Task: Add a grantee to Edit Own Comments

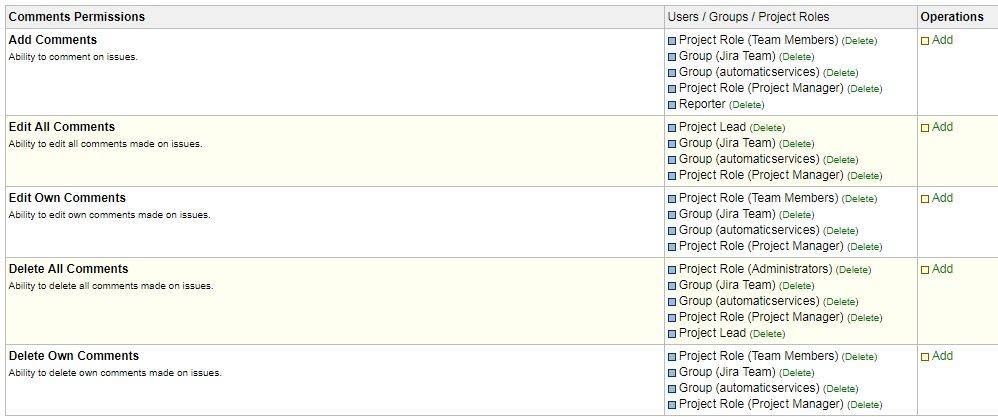Action: 942,198
